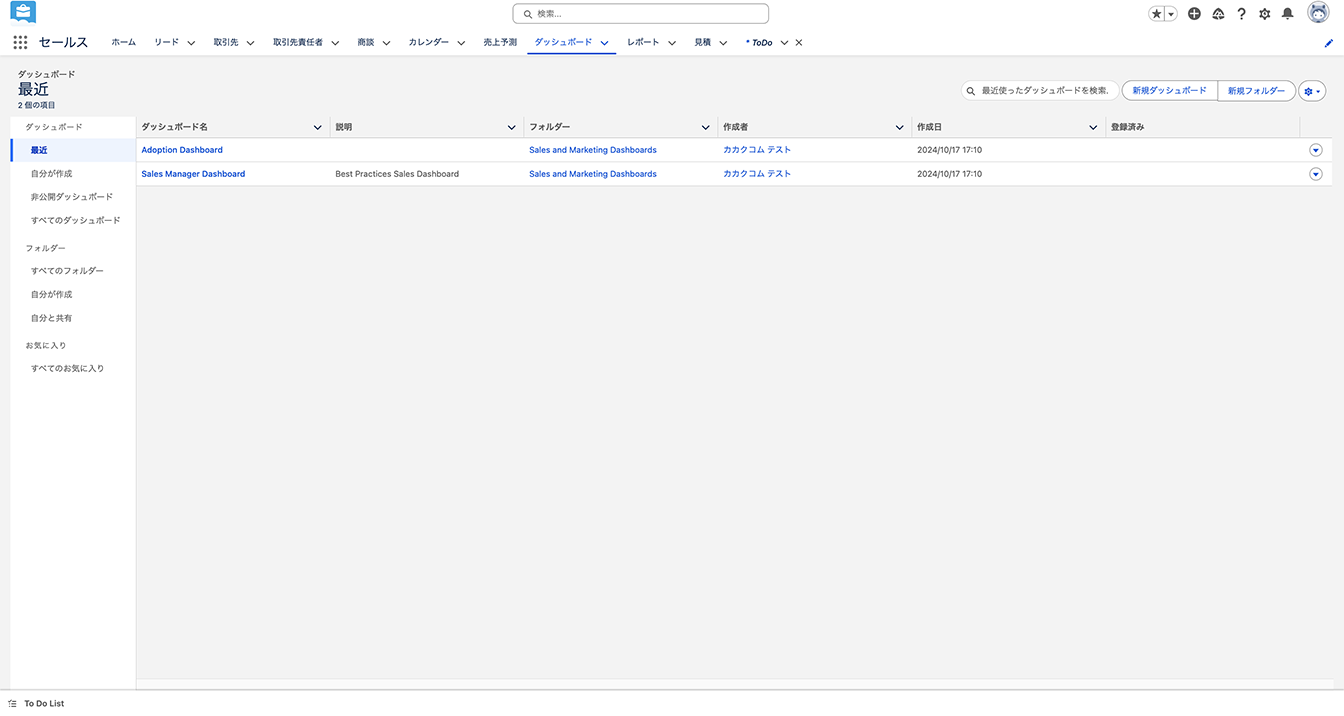
Task: Open the Notifications bell icon
Action: coord(1288,14)
